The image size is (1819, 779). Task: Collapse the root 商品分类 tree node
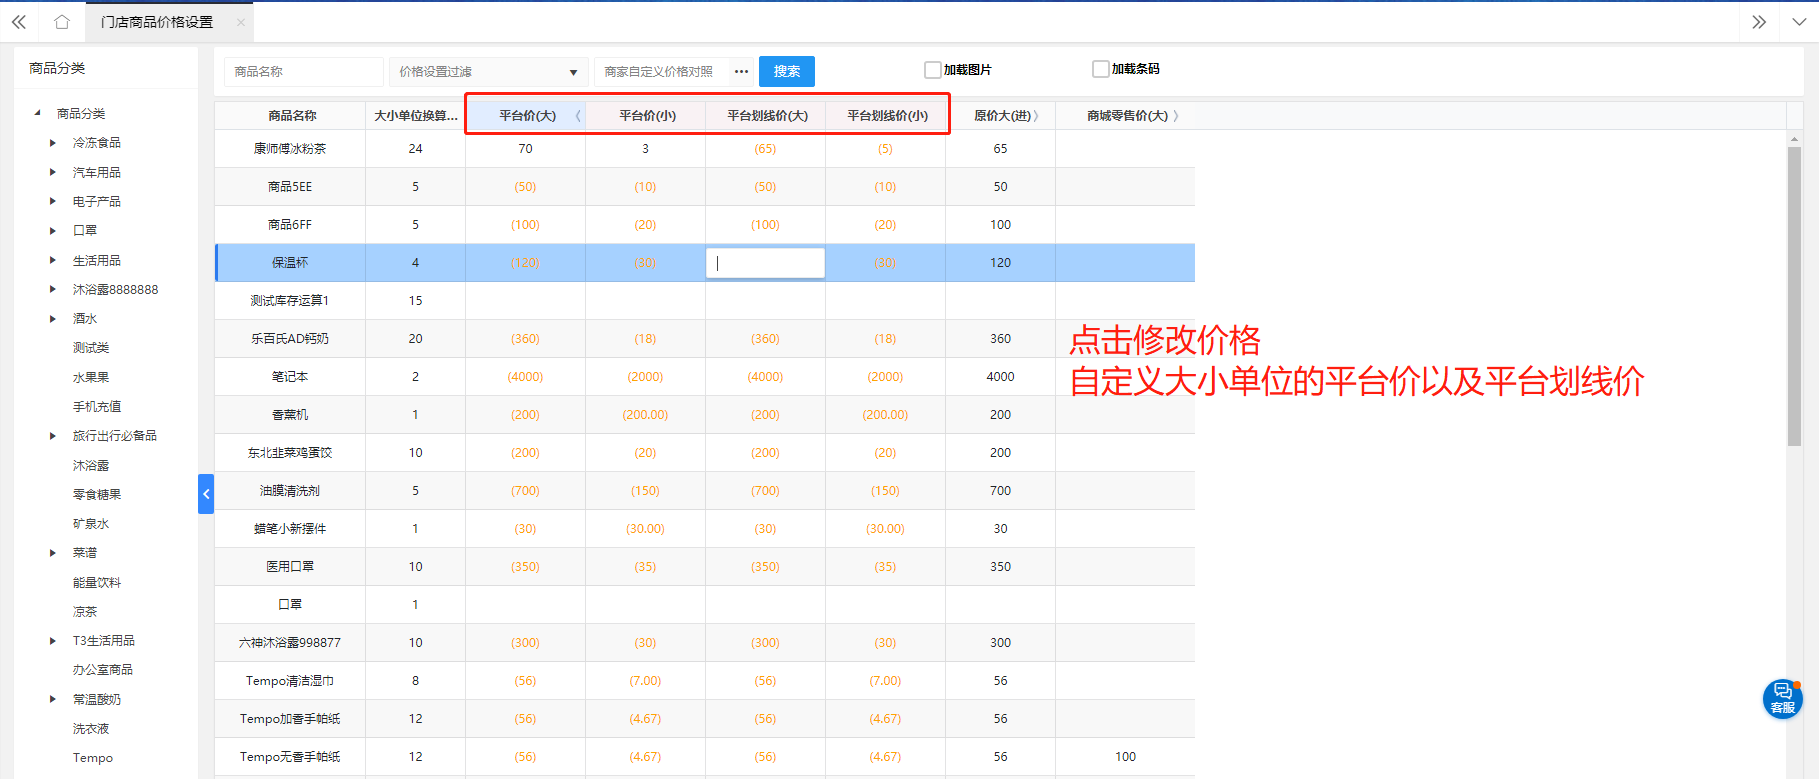[37, 114]
